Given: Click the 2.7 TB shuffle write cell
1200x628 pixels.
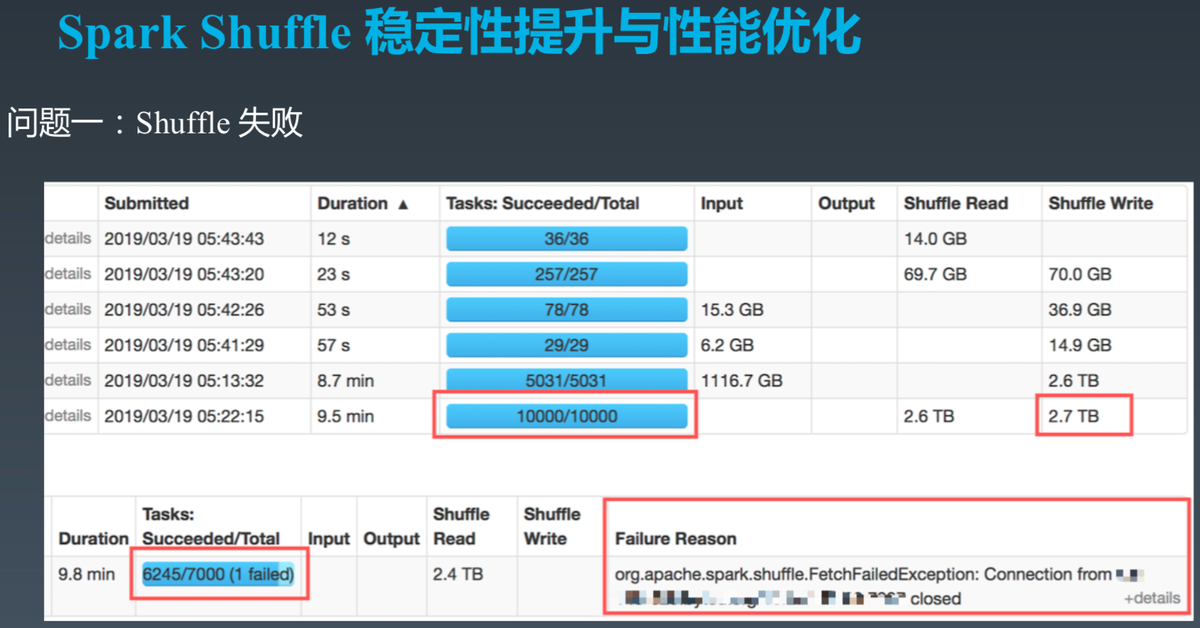Looking at the screenshot, I should [x=1074, y=416].
